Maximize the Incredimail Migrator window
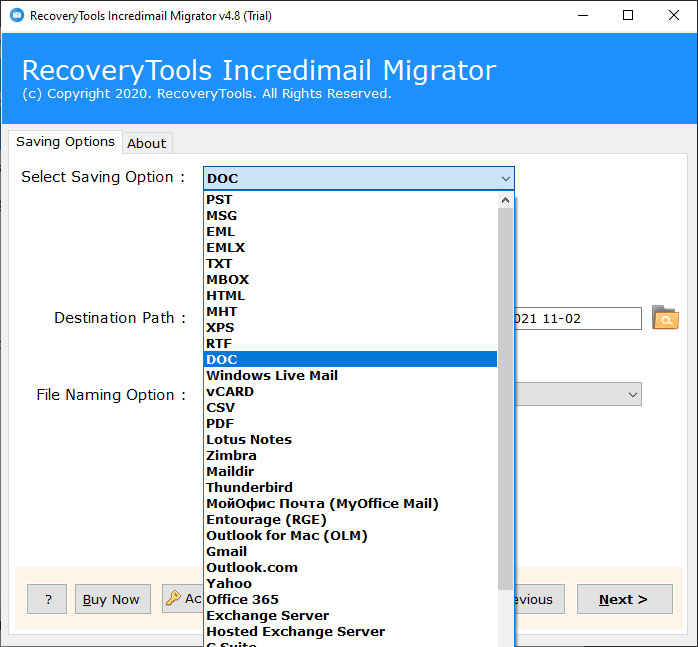 (x=628, y=16)
